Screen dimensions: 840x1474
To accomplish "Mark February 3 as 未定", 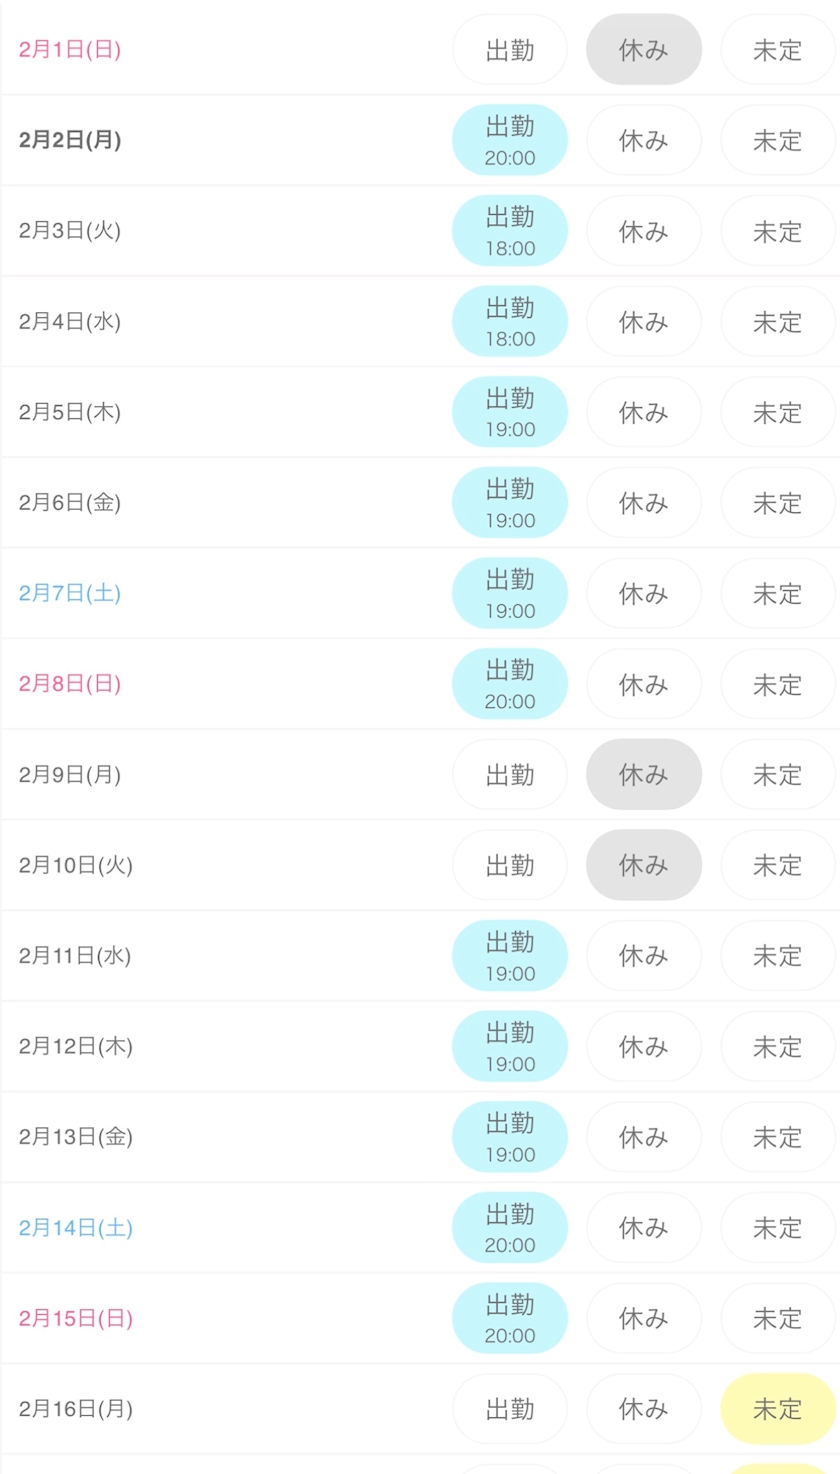I will click(777, 231).
